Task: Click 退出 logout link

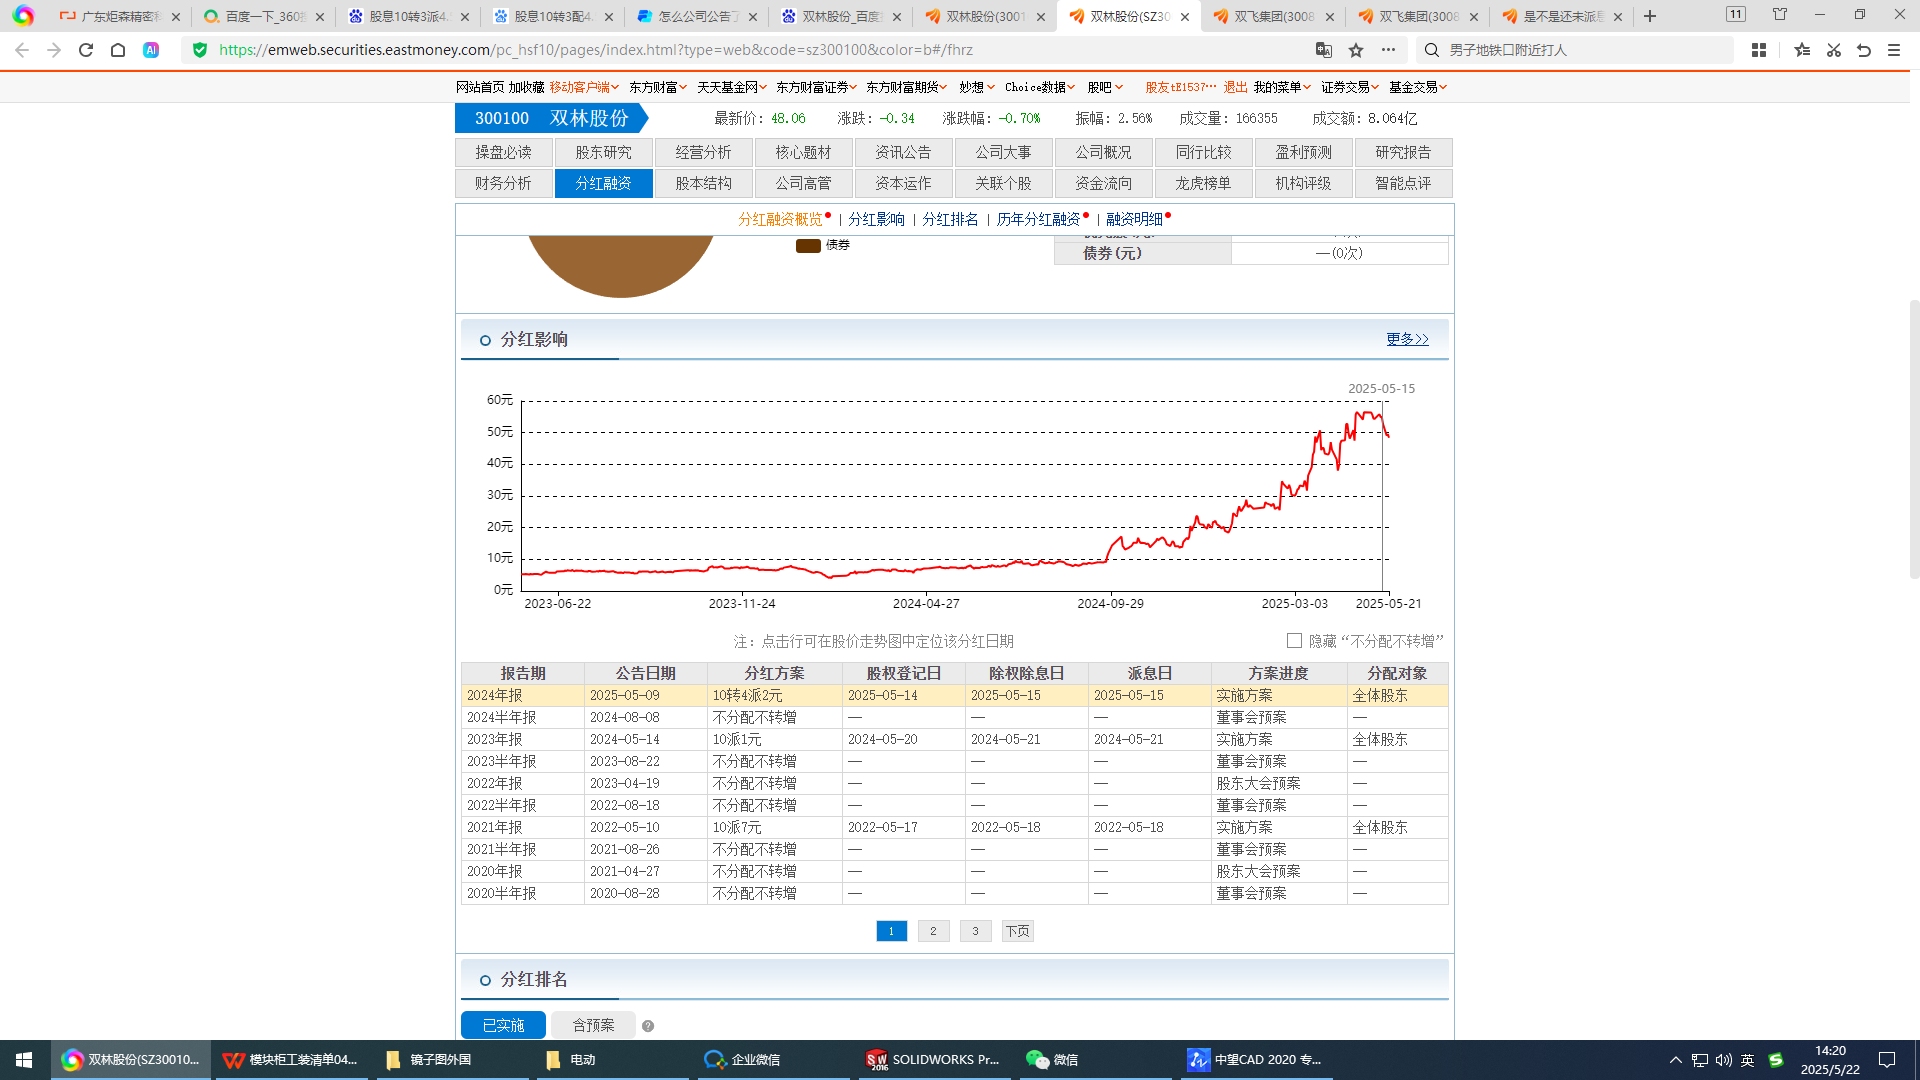Action: 1235,88
